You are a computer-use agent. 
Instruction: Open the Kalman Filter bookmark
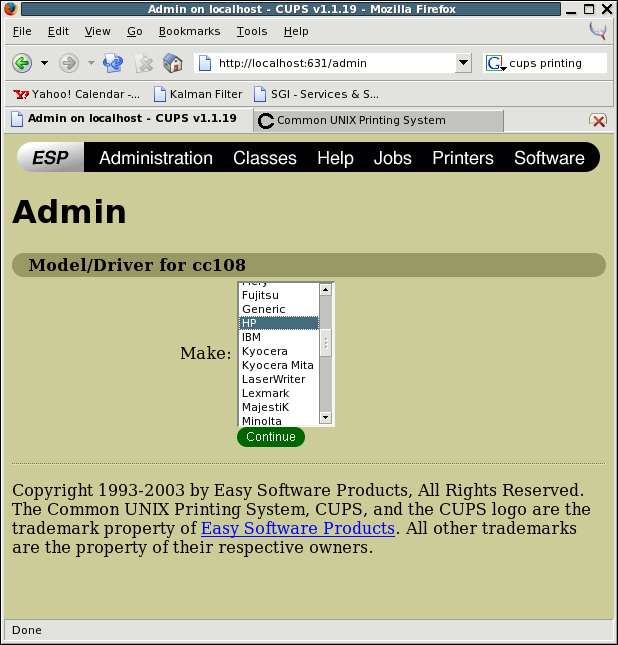(x=198, y=94)
